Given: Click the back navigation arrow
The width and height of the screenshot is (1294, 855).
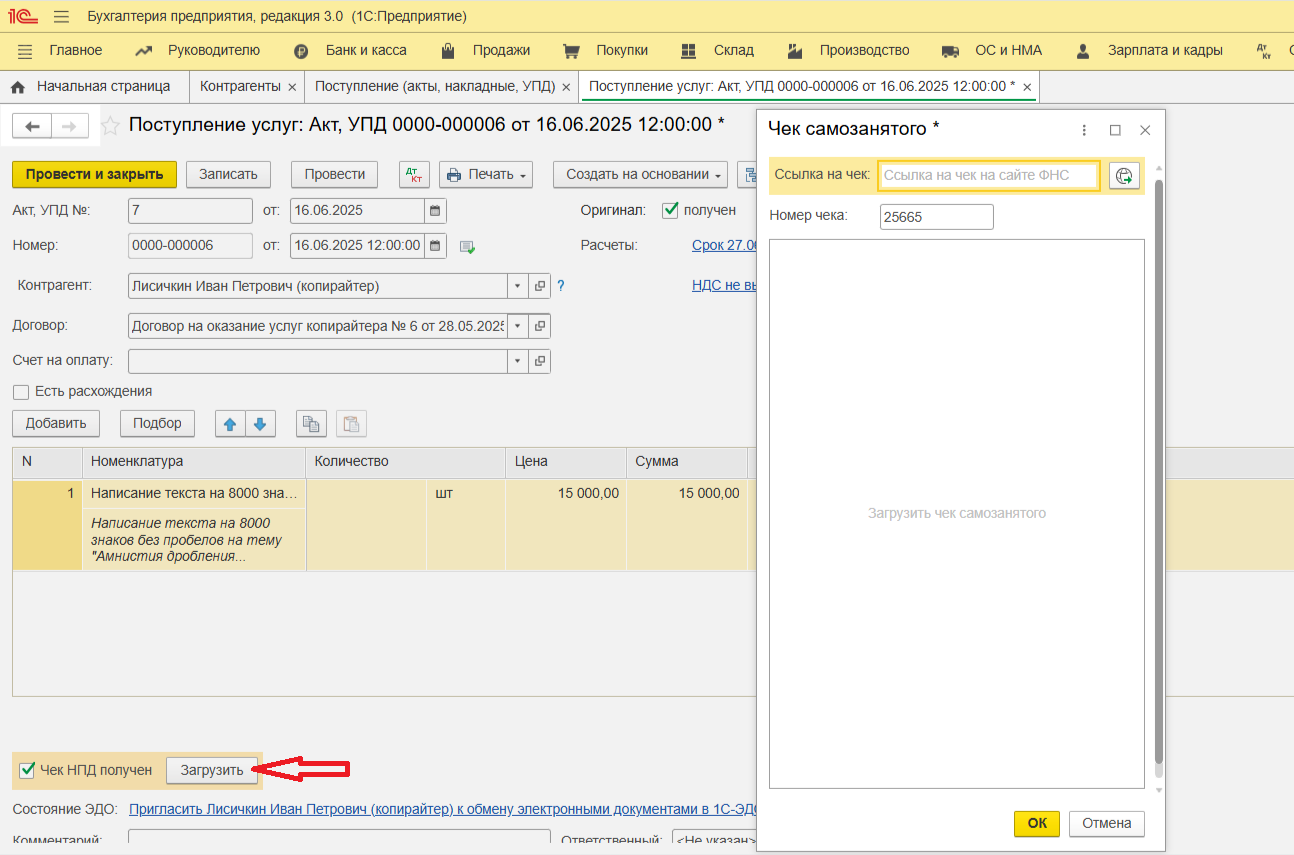Looking at the screenshot, I should [32, 126].
